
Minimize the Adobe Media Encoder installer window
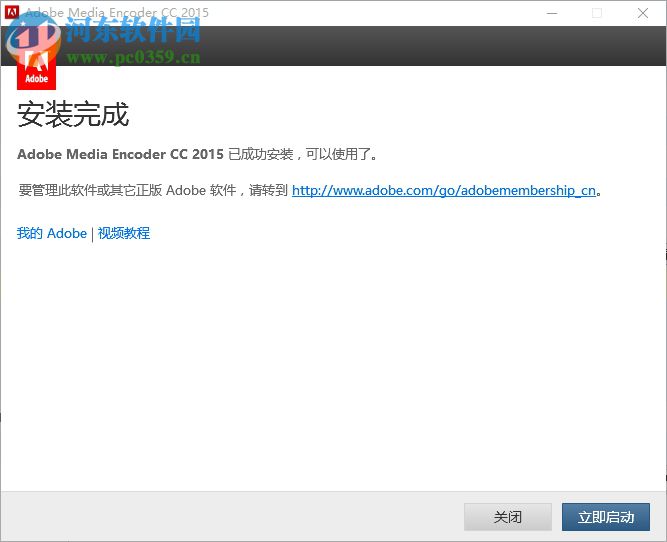coord(552,13)
